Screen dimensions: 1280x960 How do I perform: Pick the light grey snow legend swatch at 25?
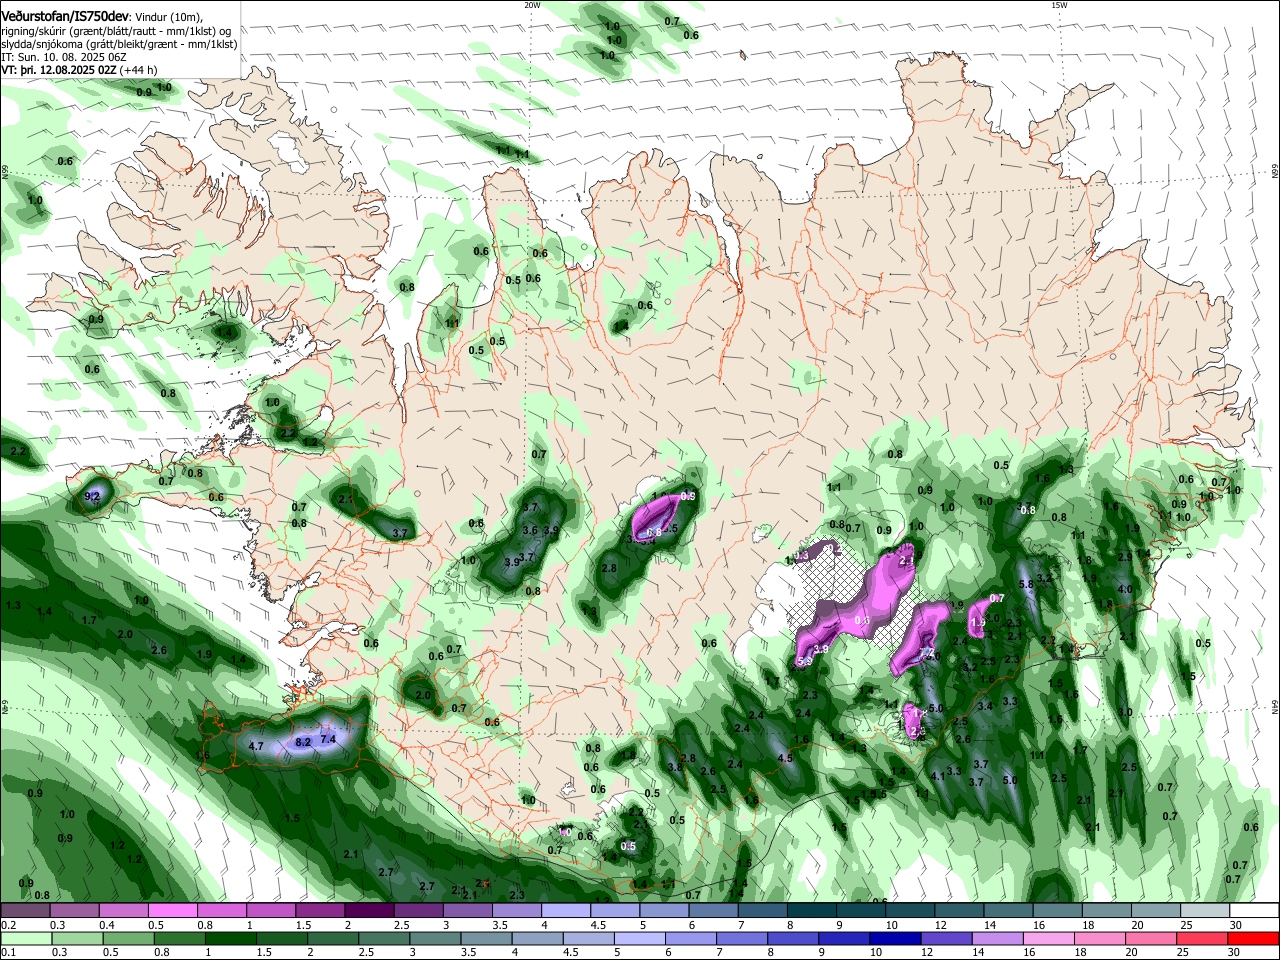click(x=1205, y=910)
